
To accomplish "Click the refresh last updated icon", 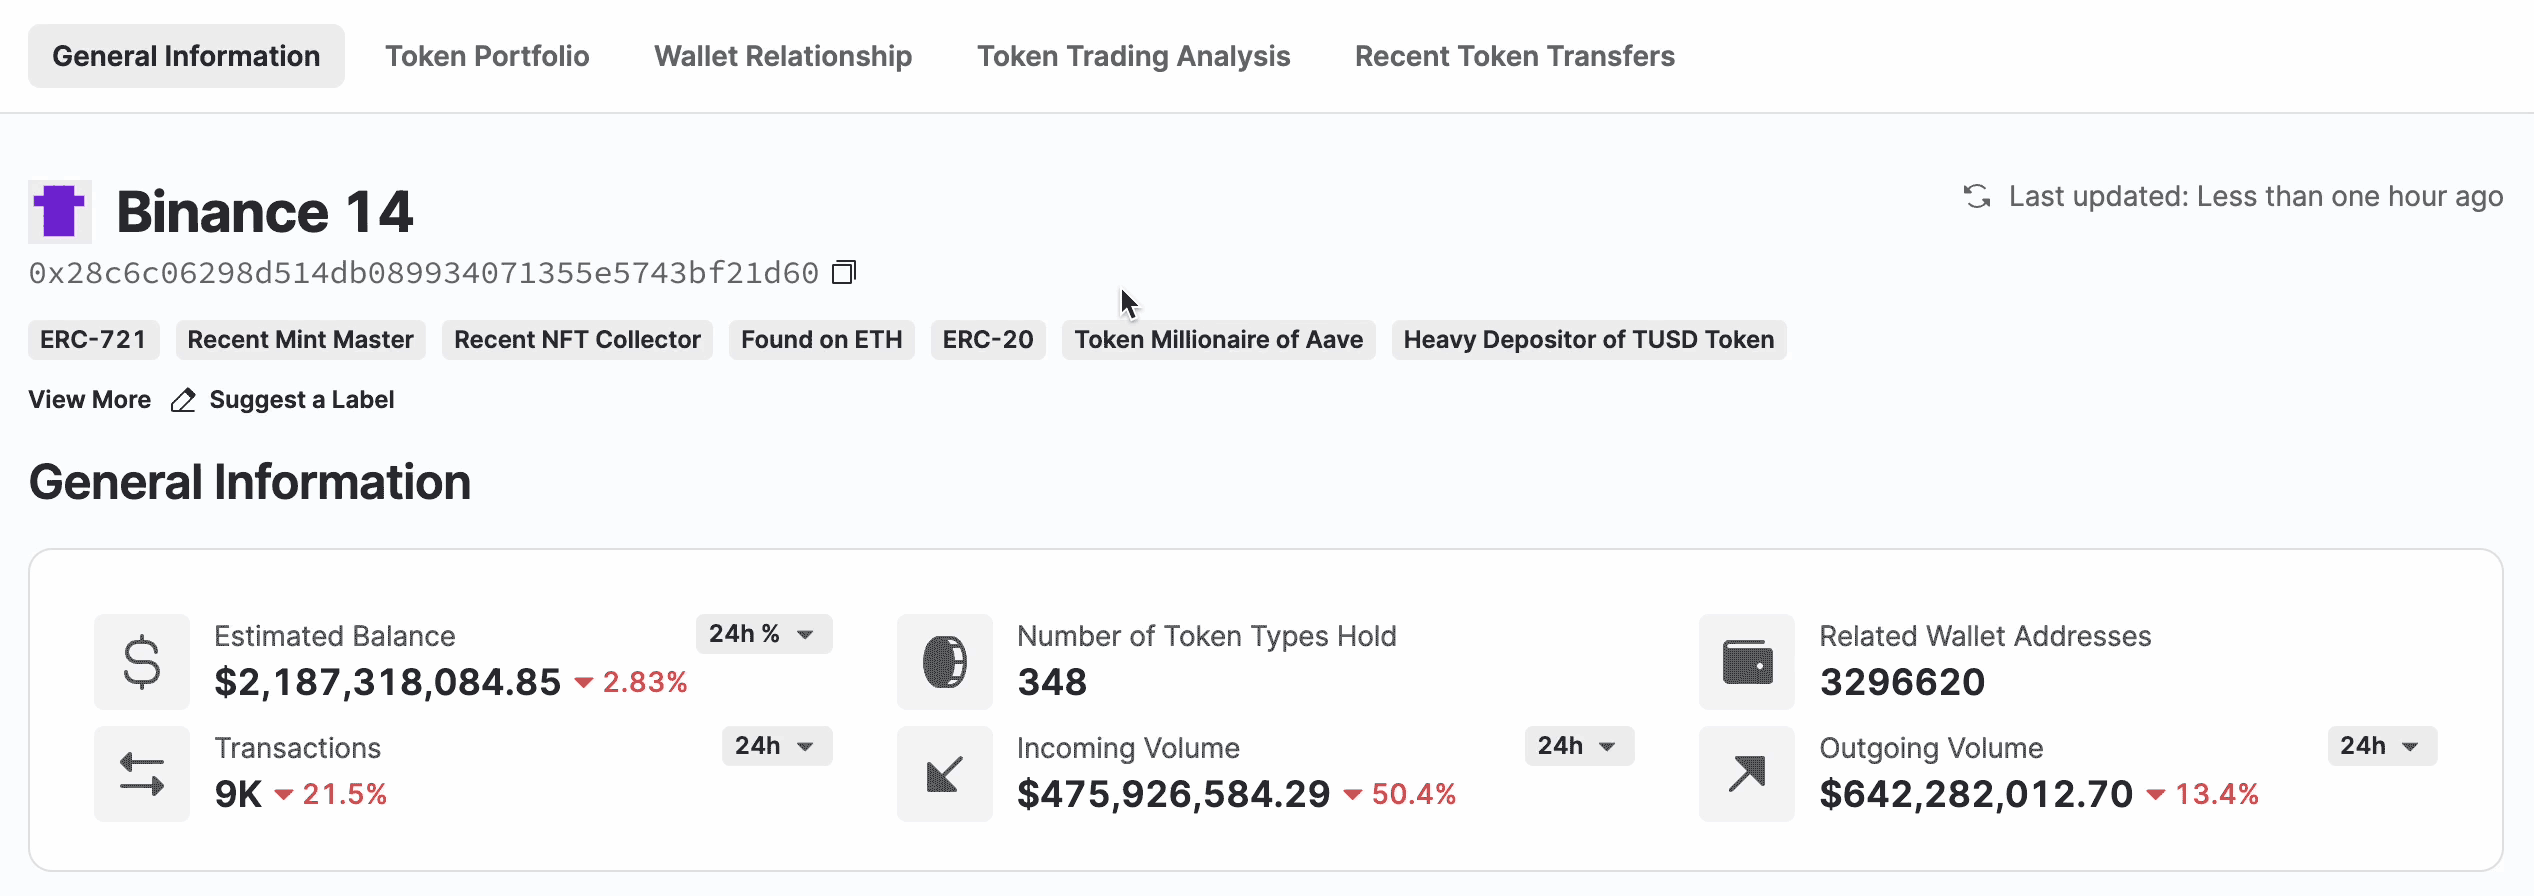I will 1977,196.
